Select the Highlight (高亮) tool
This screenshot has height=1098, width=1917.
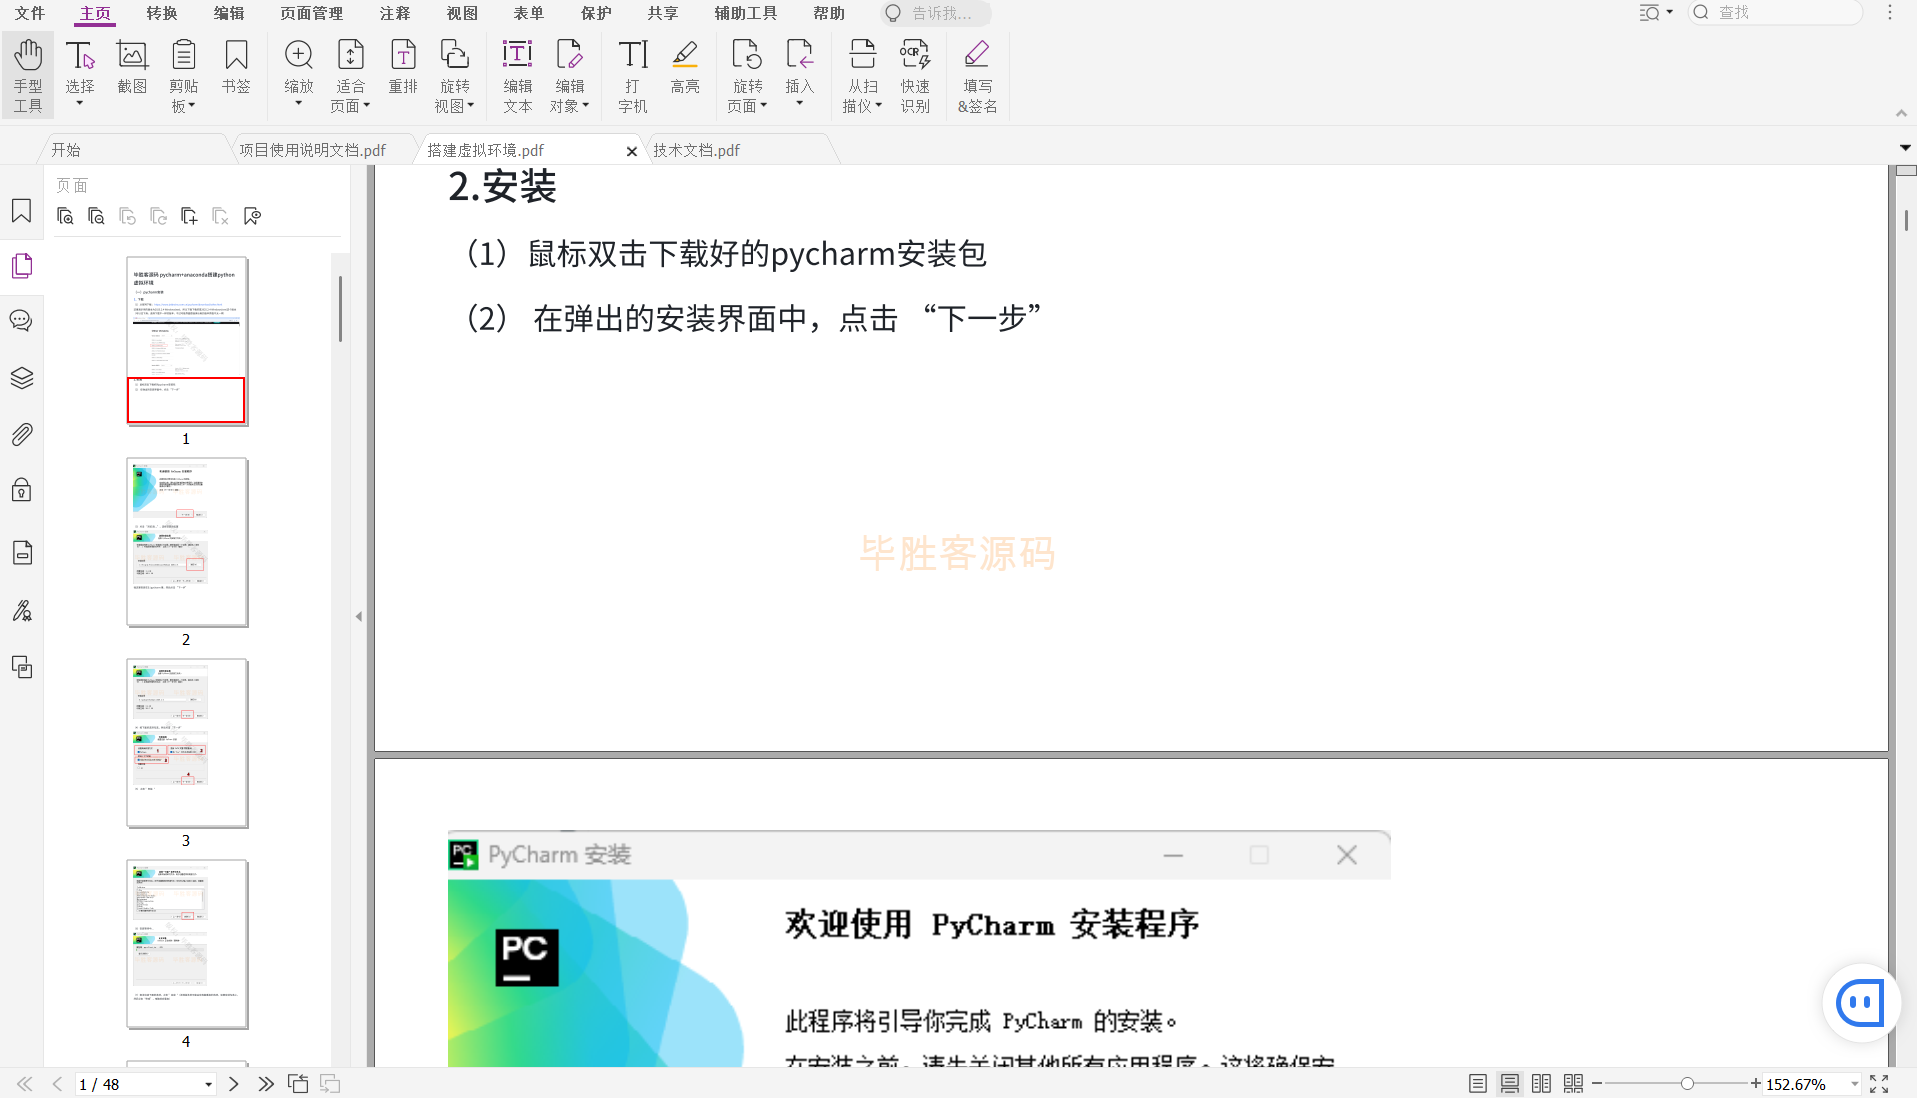[685, 66]
